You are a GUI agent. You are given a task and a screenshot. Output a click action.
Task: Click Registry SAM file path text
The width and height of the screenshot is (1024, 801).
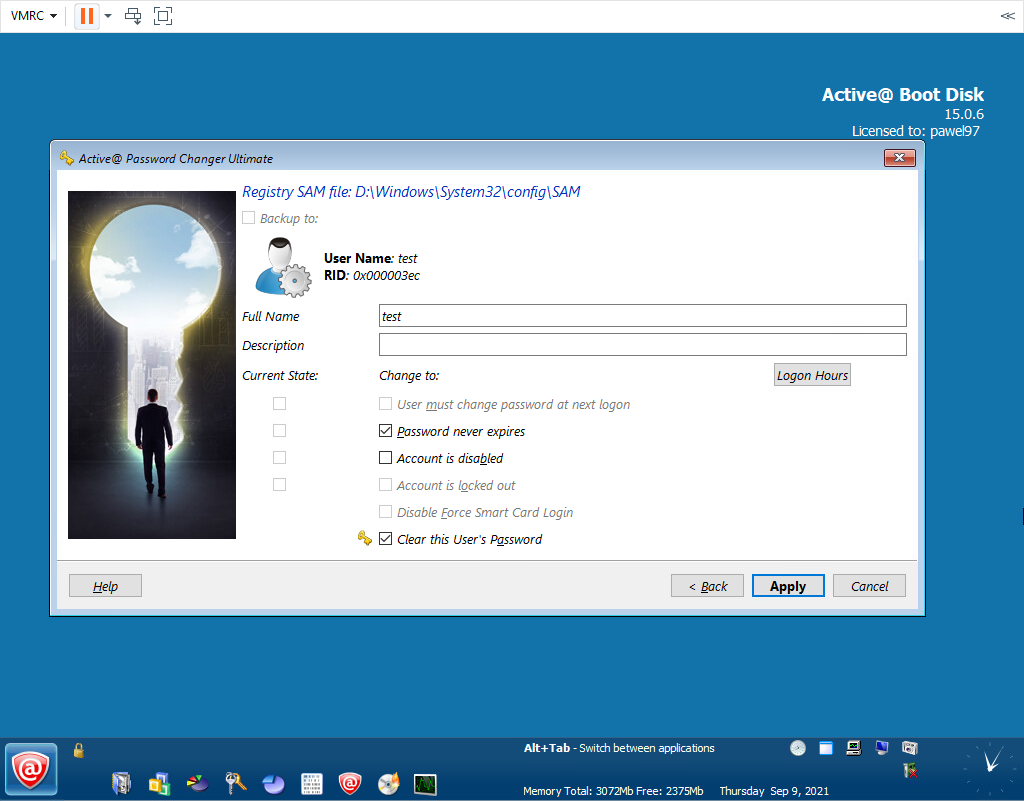[411, 191]
